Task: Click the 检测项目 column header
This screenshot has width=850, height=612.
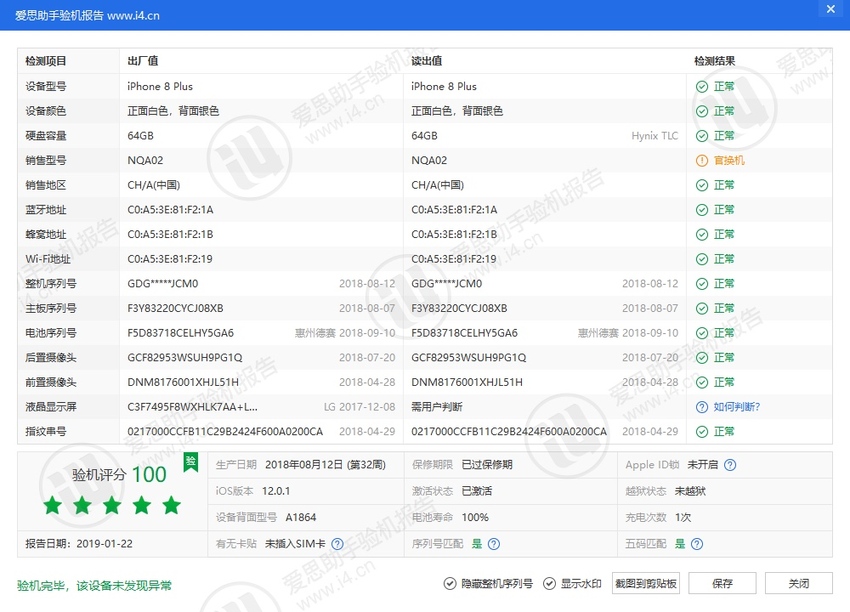Action: pyautogui.click(x=46, y=61)
